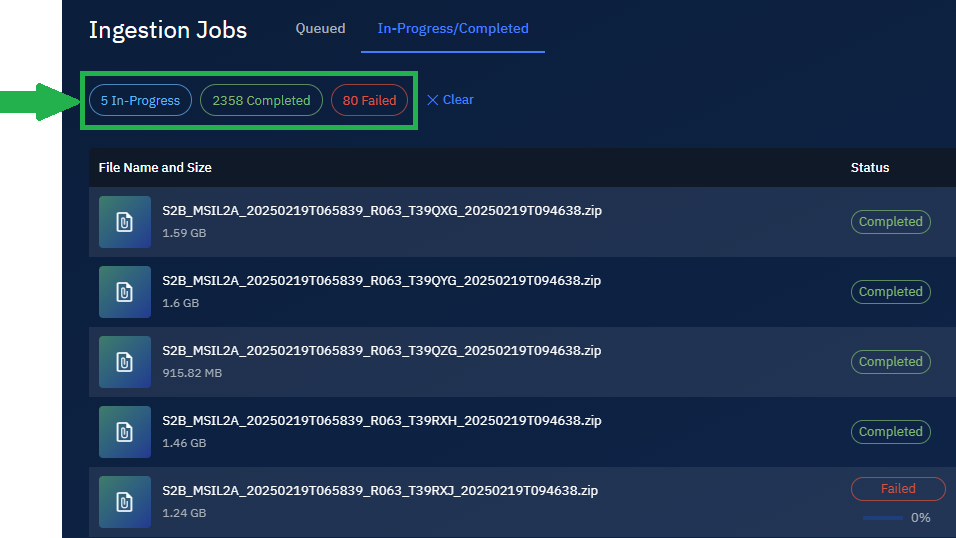This screenshot has height=538, width=956.
Task: Click the 0% progress bar of failed job
Action: coord(883,518)
